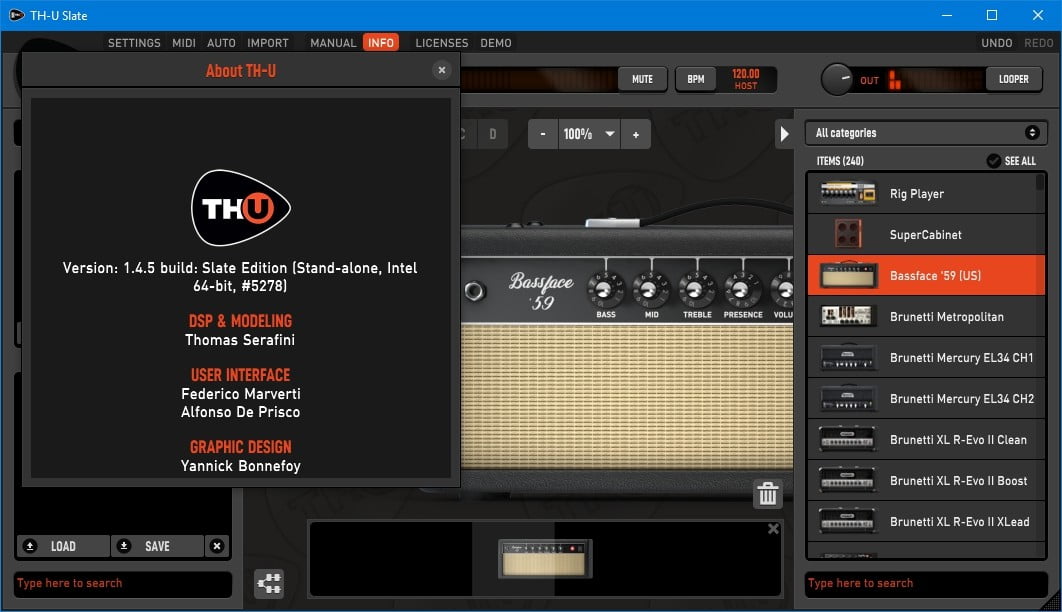Click the TH-U Slate title bar icon
The height and width of the screenshot is (612, 1062).
click(x=16, y=15)
